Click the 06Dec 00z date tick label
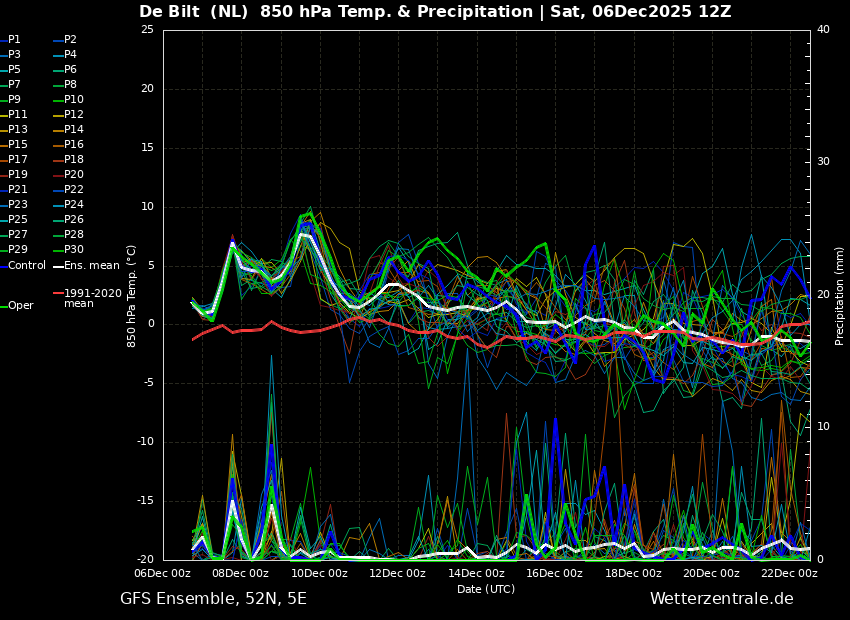The height and width of the screenshot is (620, 850). [163, 574]
